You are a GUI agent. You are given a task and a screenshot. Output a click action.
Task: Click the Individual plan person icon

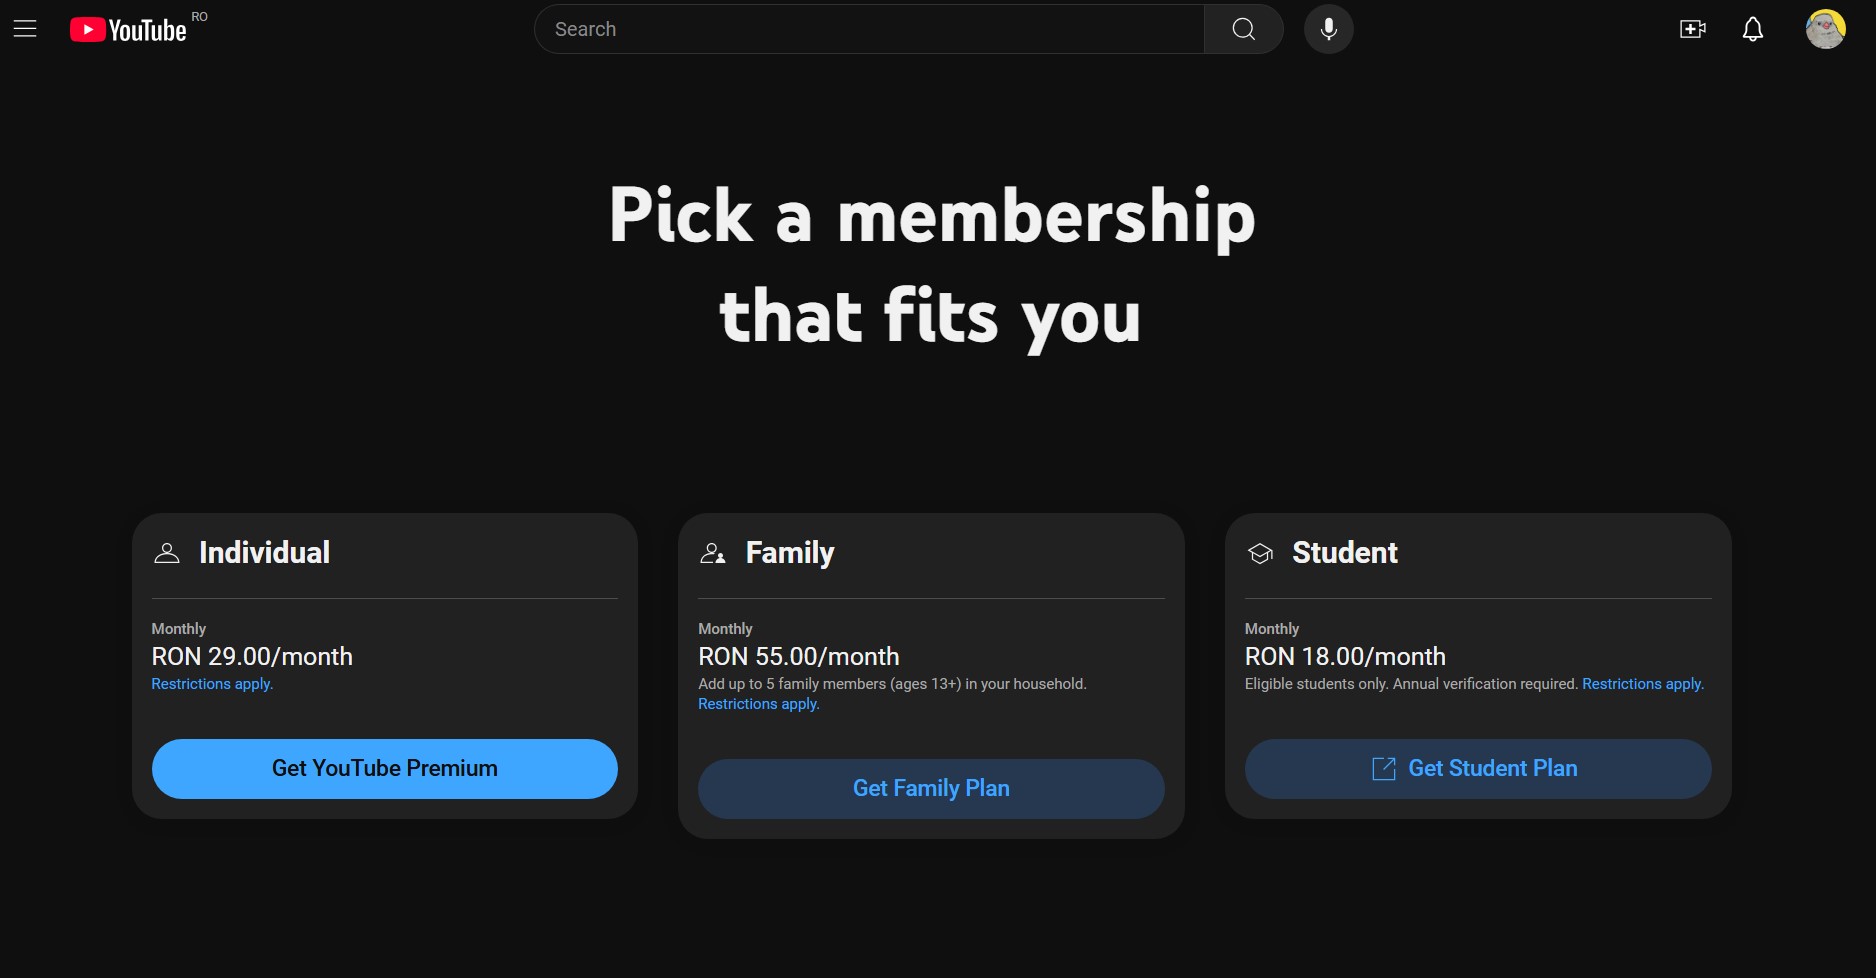[167, 553]
